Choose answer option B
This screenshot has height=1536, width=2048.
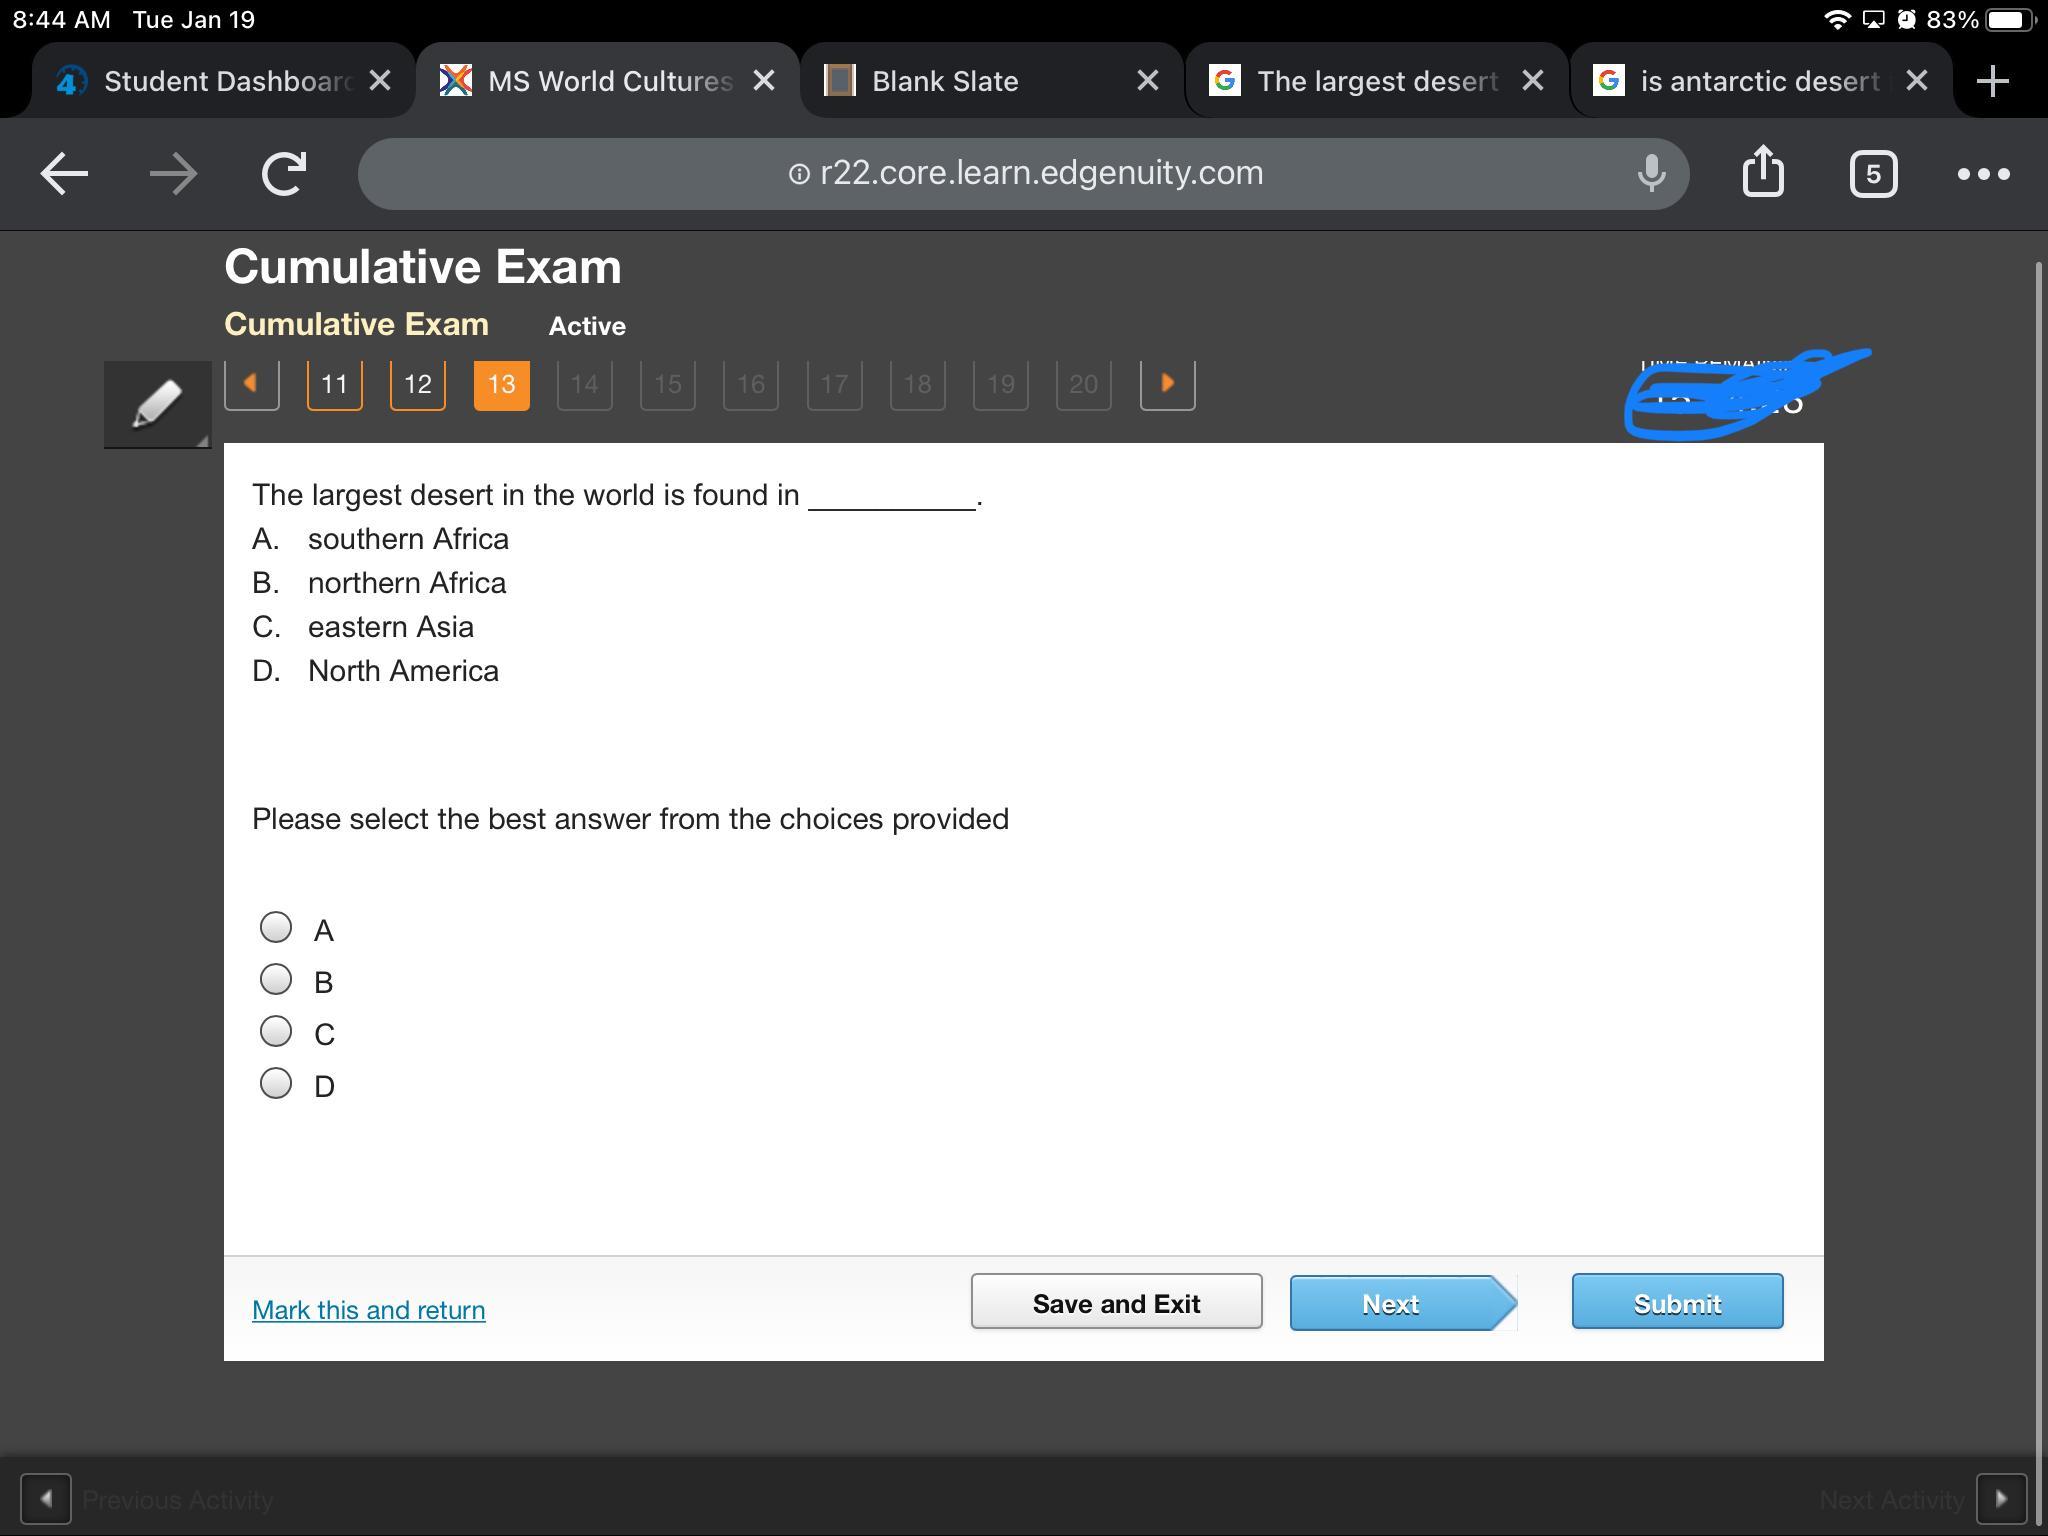[x=276, y=979]
